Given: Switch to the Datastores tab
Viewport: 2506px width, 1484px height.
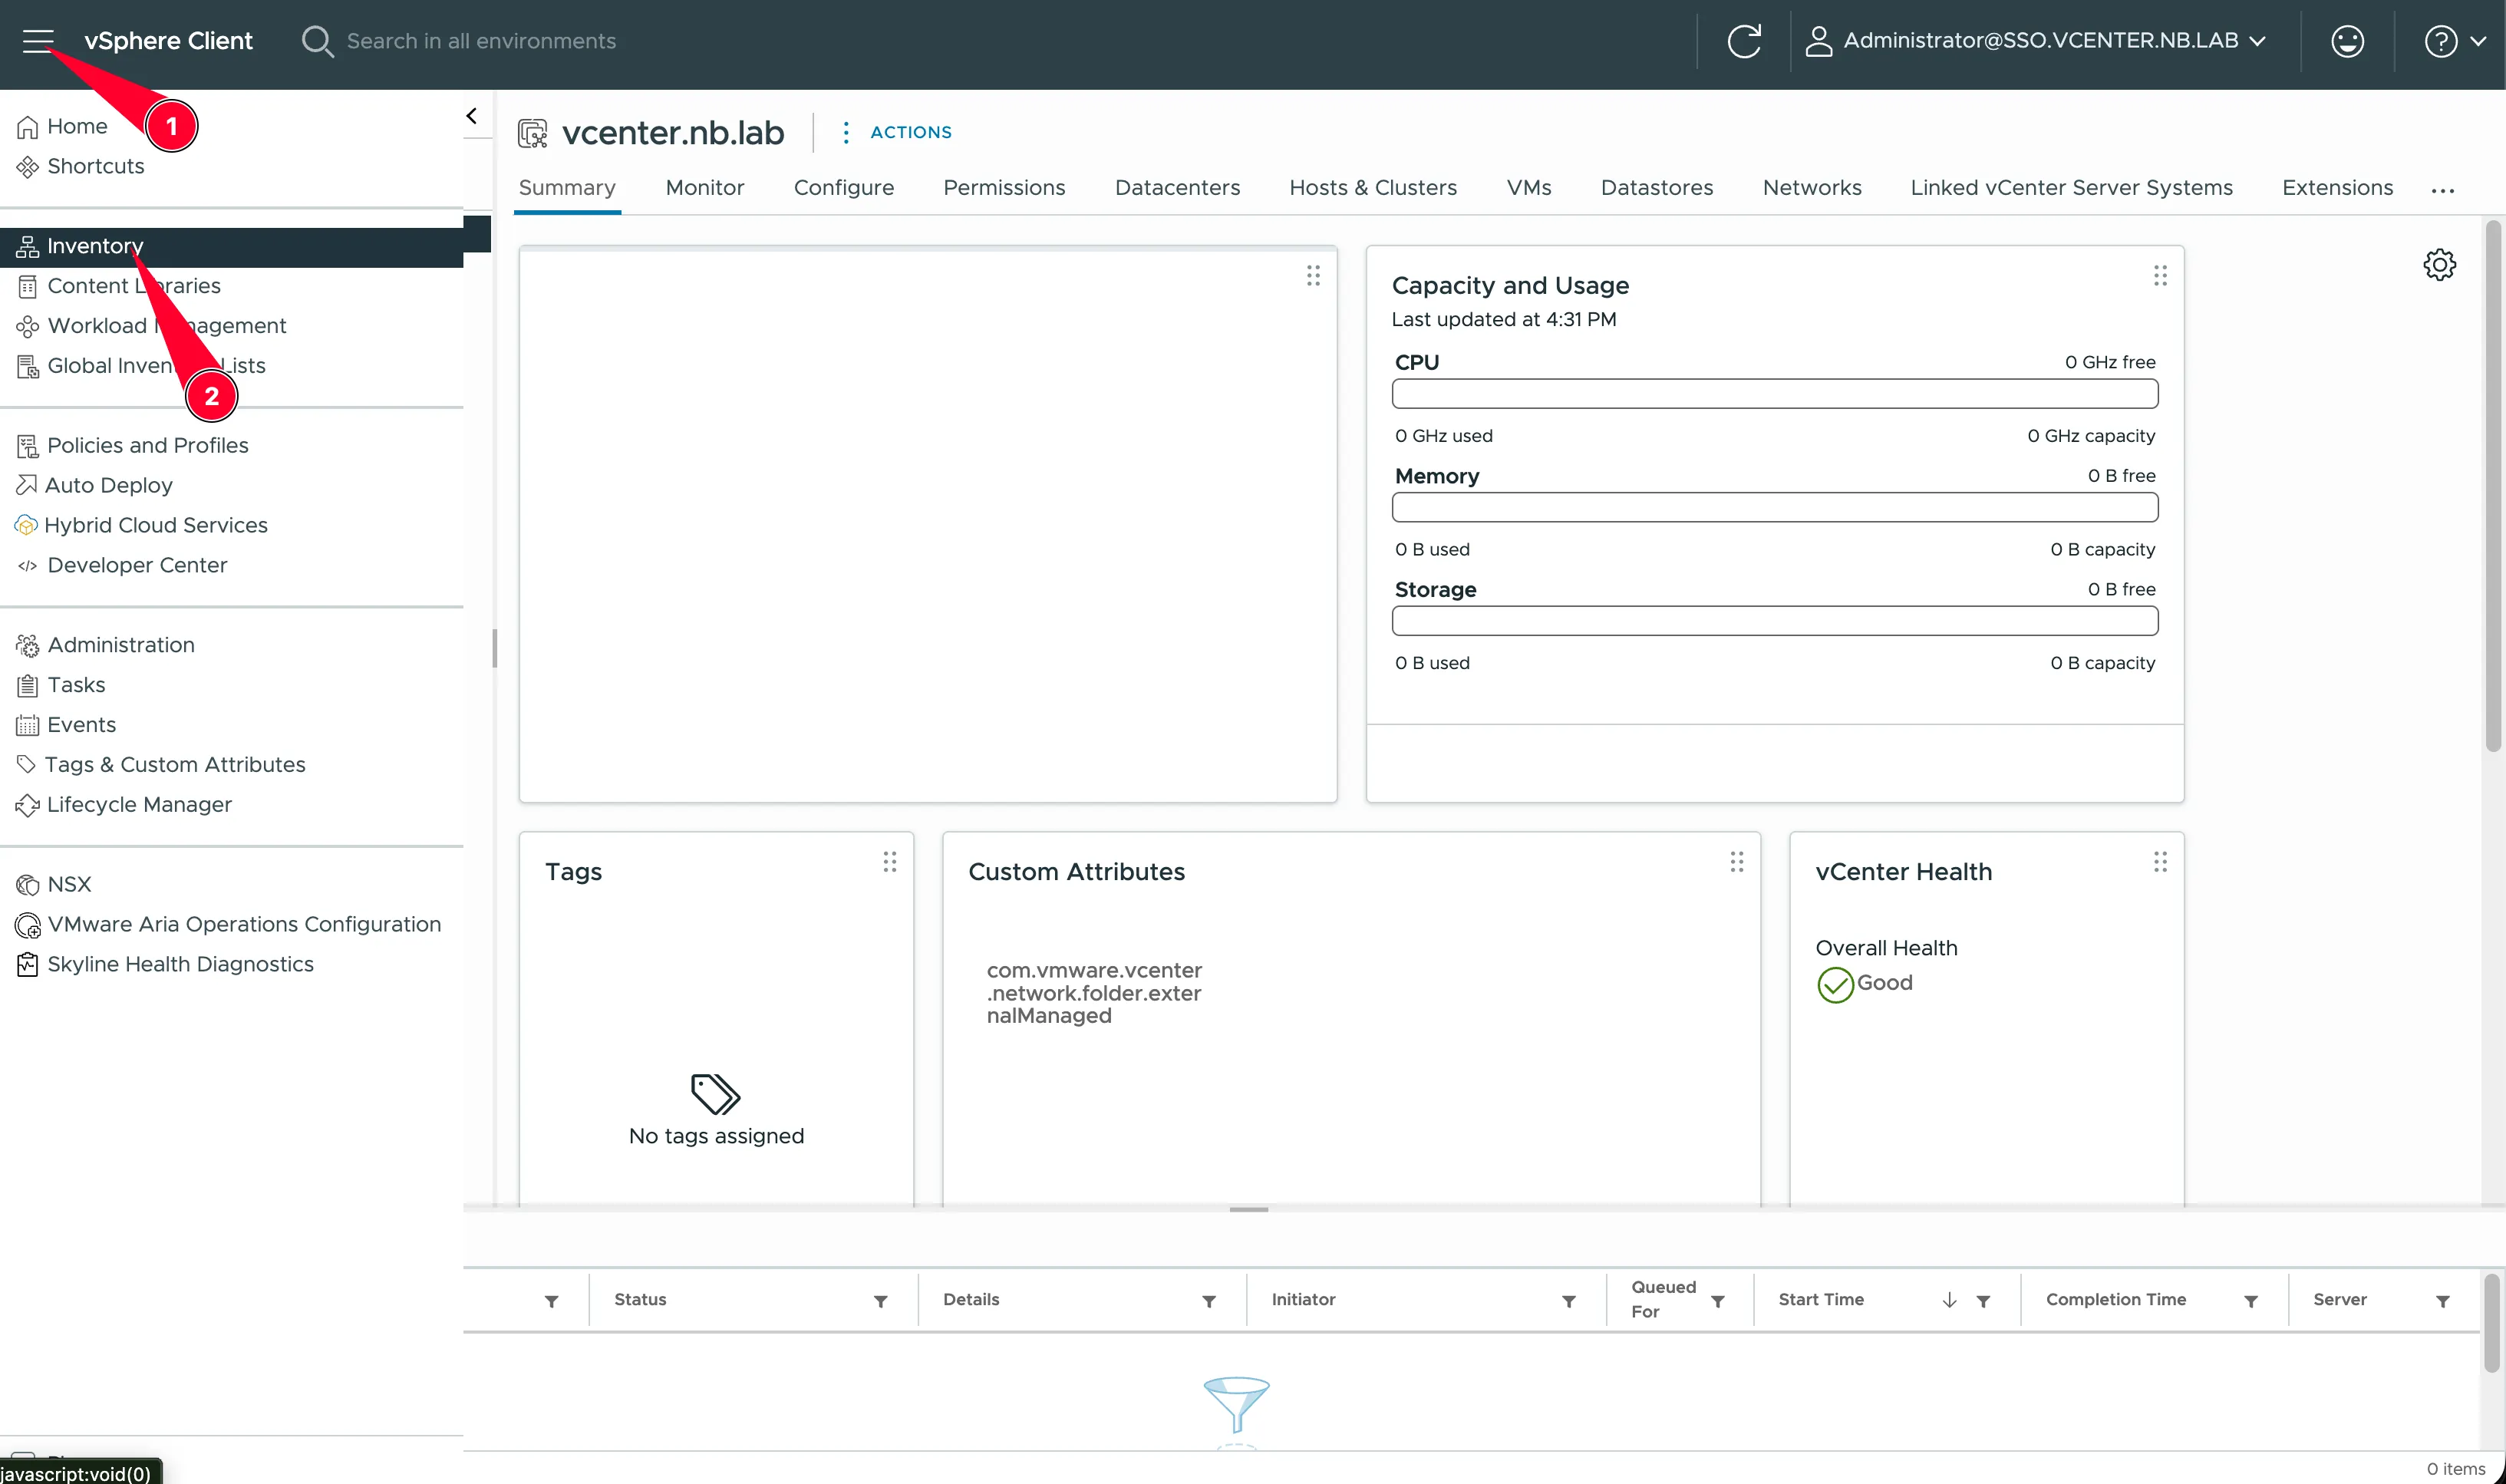Looking at the screenshot, I should coord(1657,188).
